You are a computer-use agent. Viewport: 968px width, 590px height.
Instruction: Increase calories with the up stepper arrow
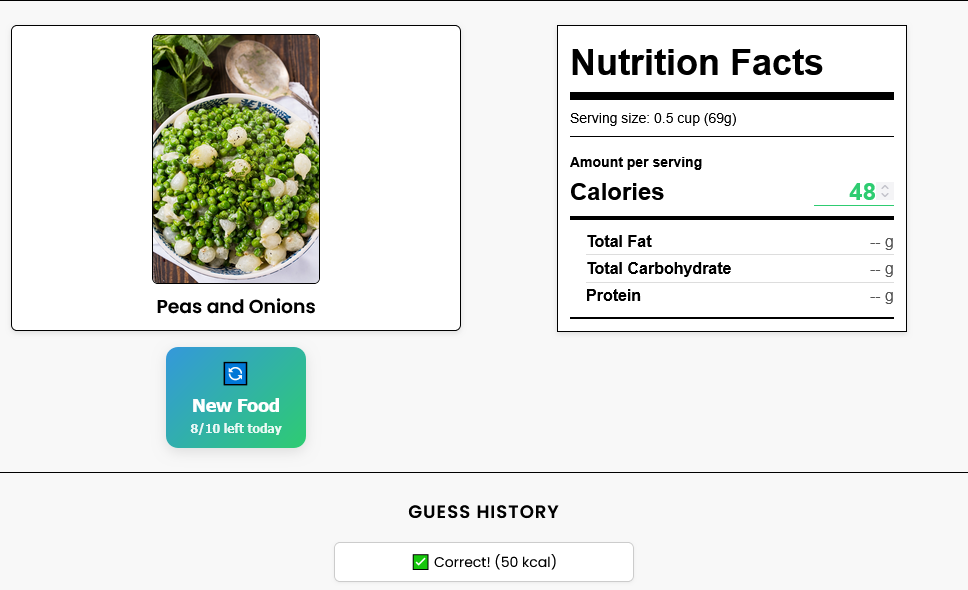coord(885,187)
